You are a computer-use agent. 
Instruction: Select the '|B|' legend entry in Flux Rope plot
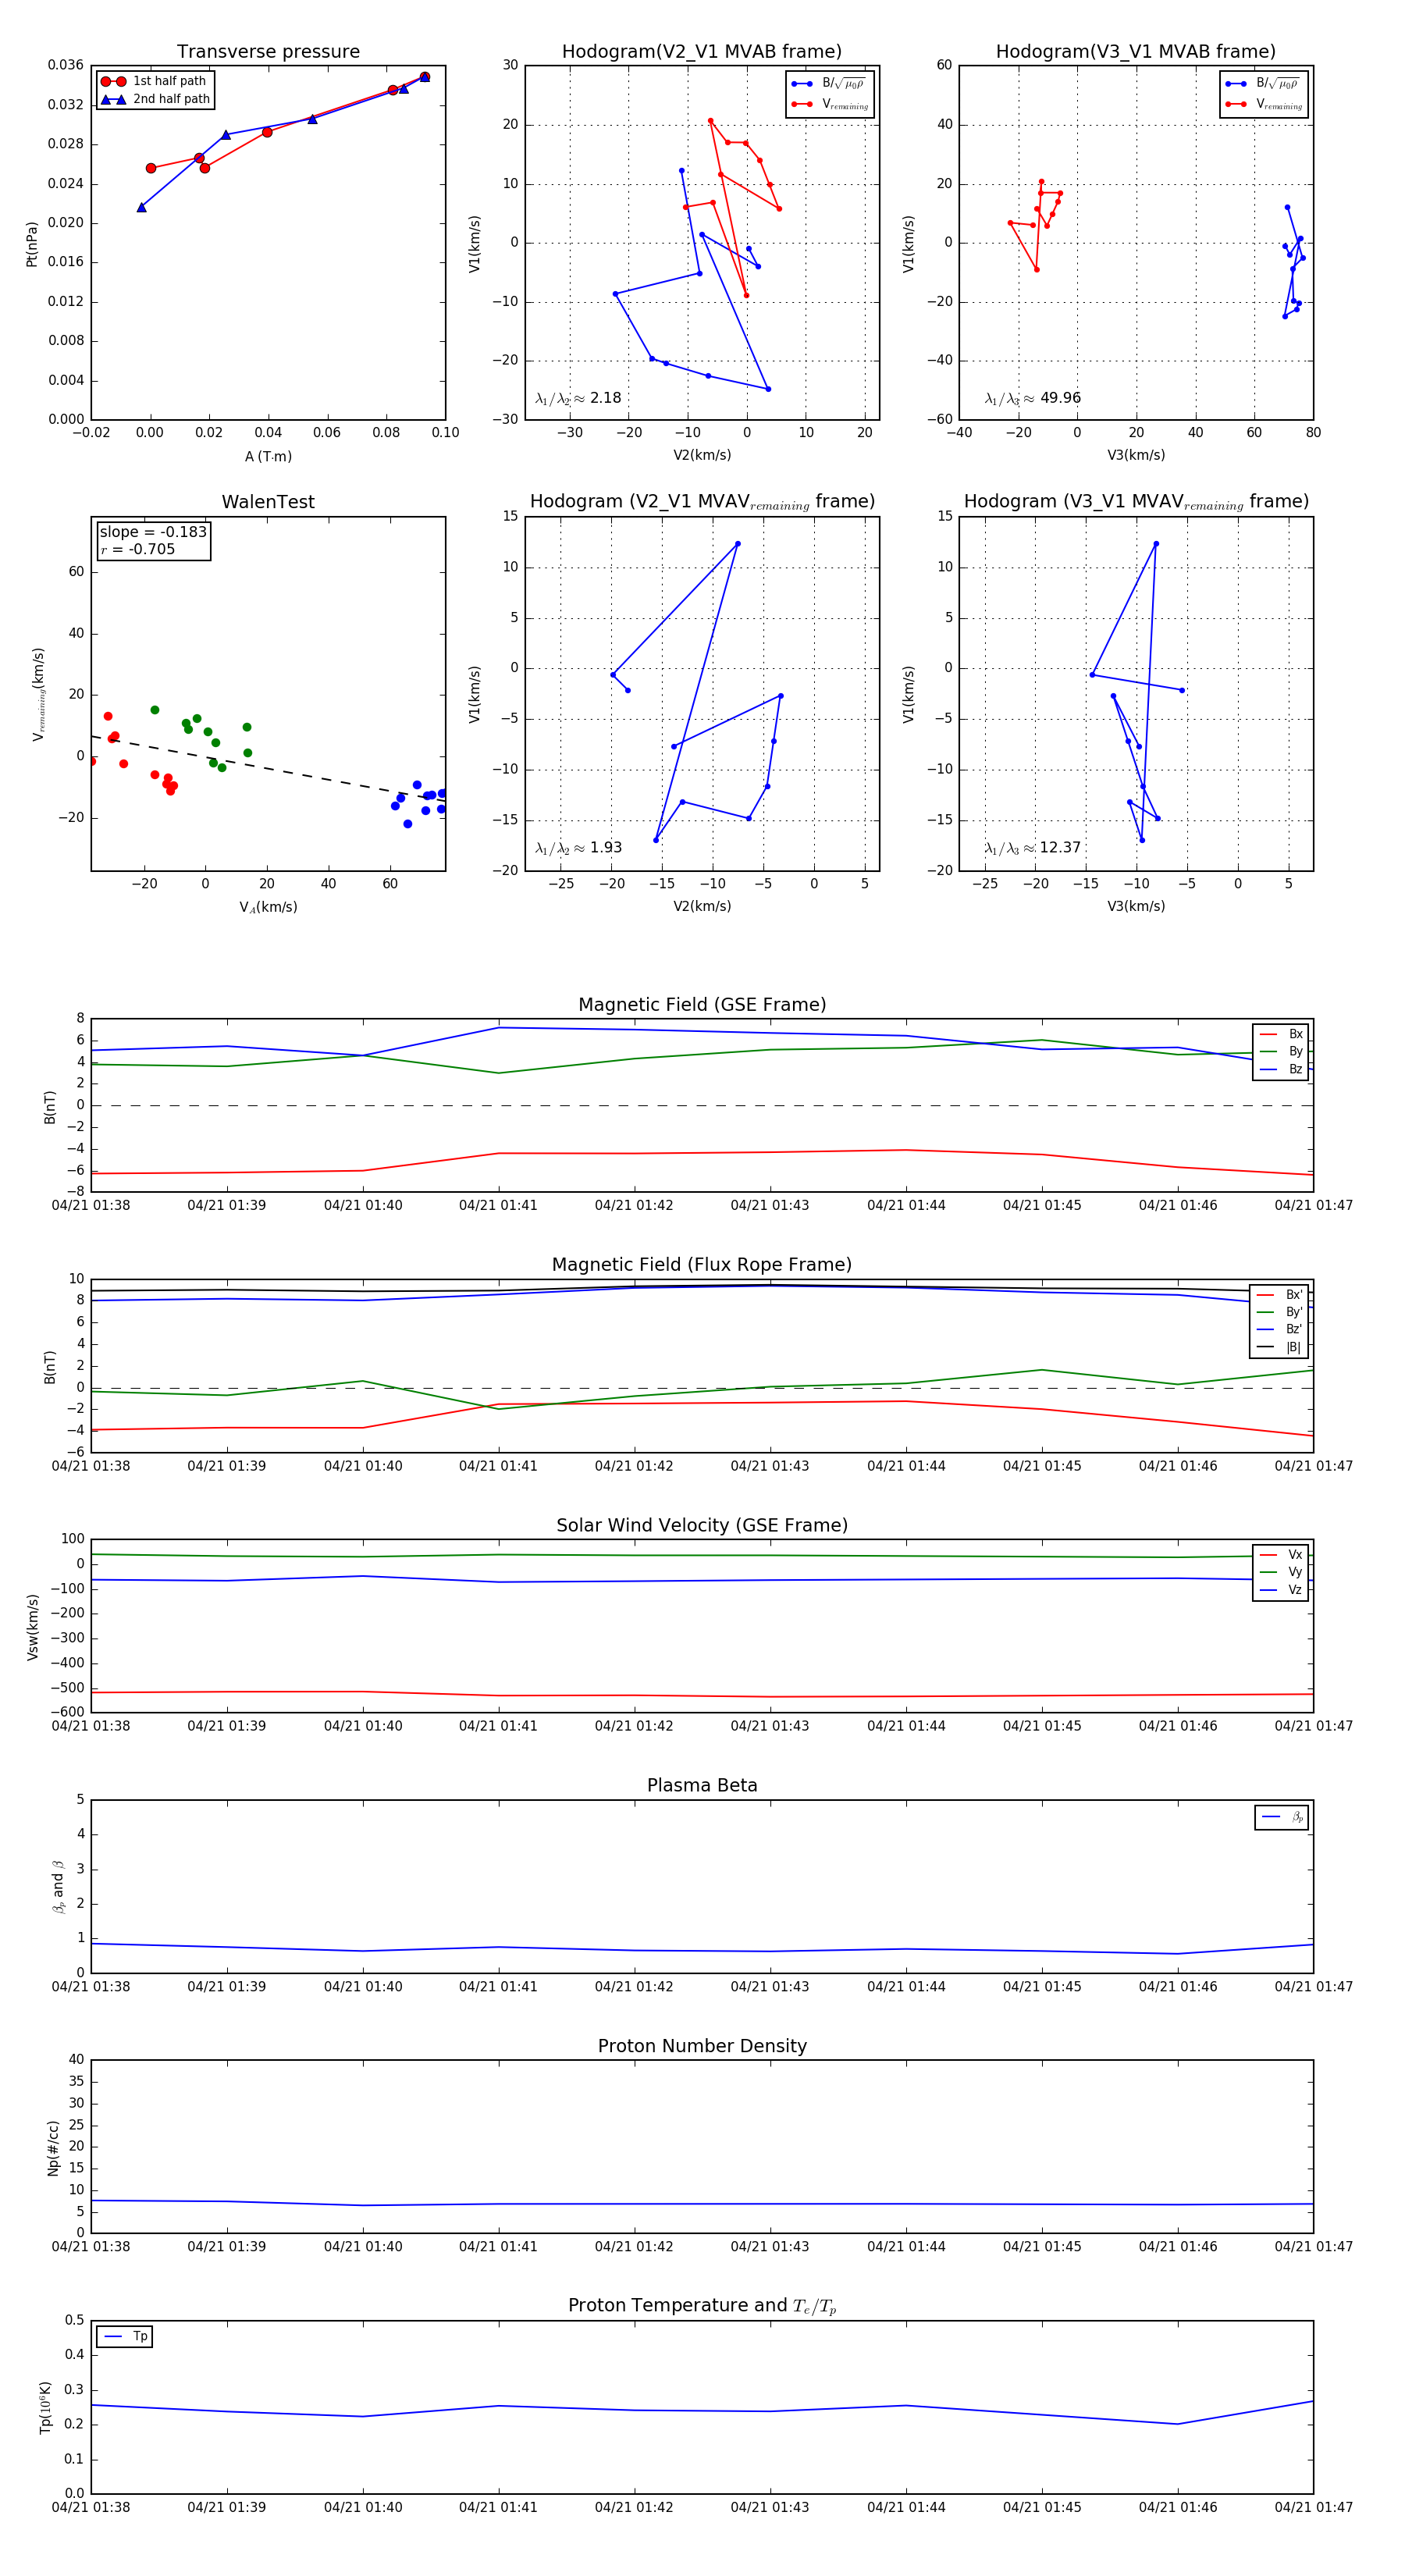click(1279, 1347)
